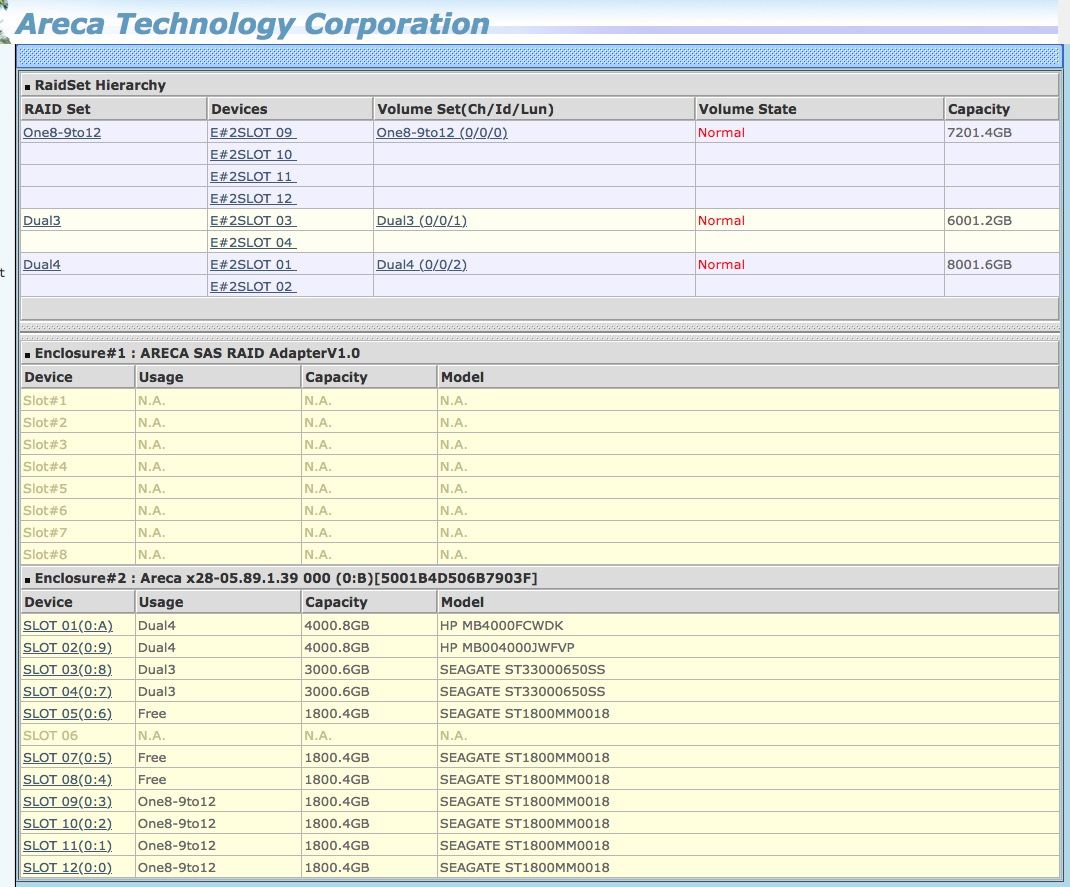Viewport: 1070px width, 887px height.
Task: Open the Dual3 RAID set link
Action: 42,220
